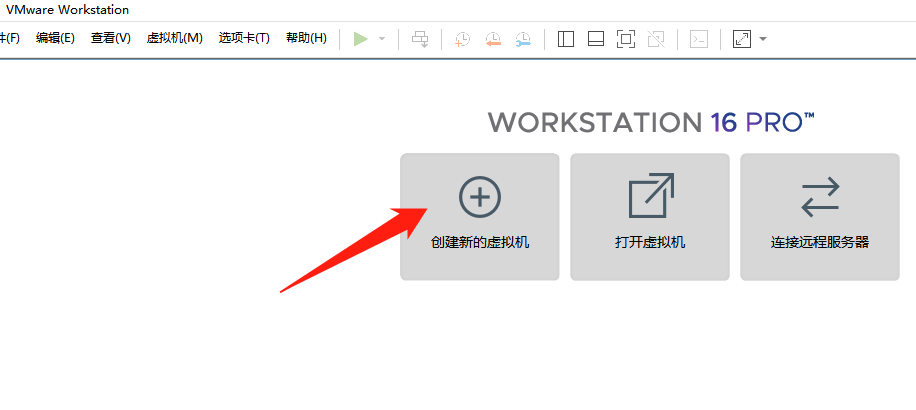
Task: Click the stretch guest display icon
Action: coord(741,39)
